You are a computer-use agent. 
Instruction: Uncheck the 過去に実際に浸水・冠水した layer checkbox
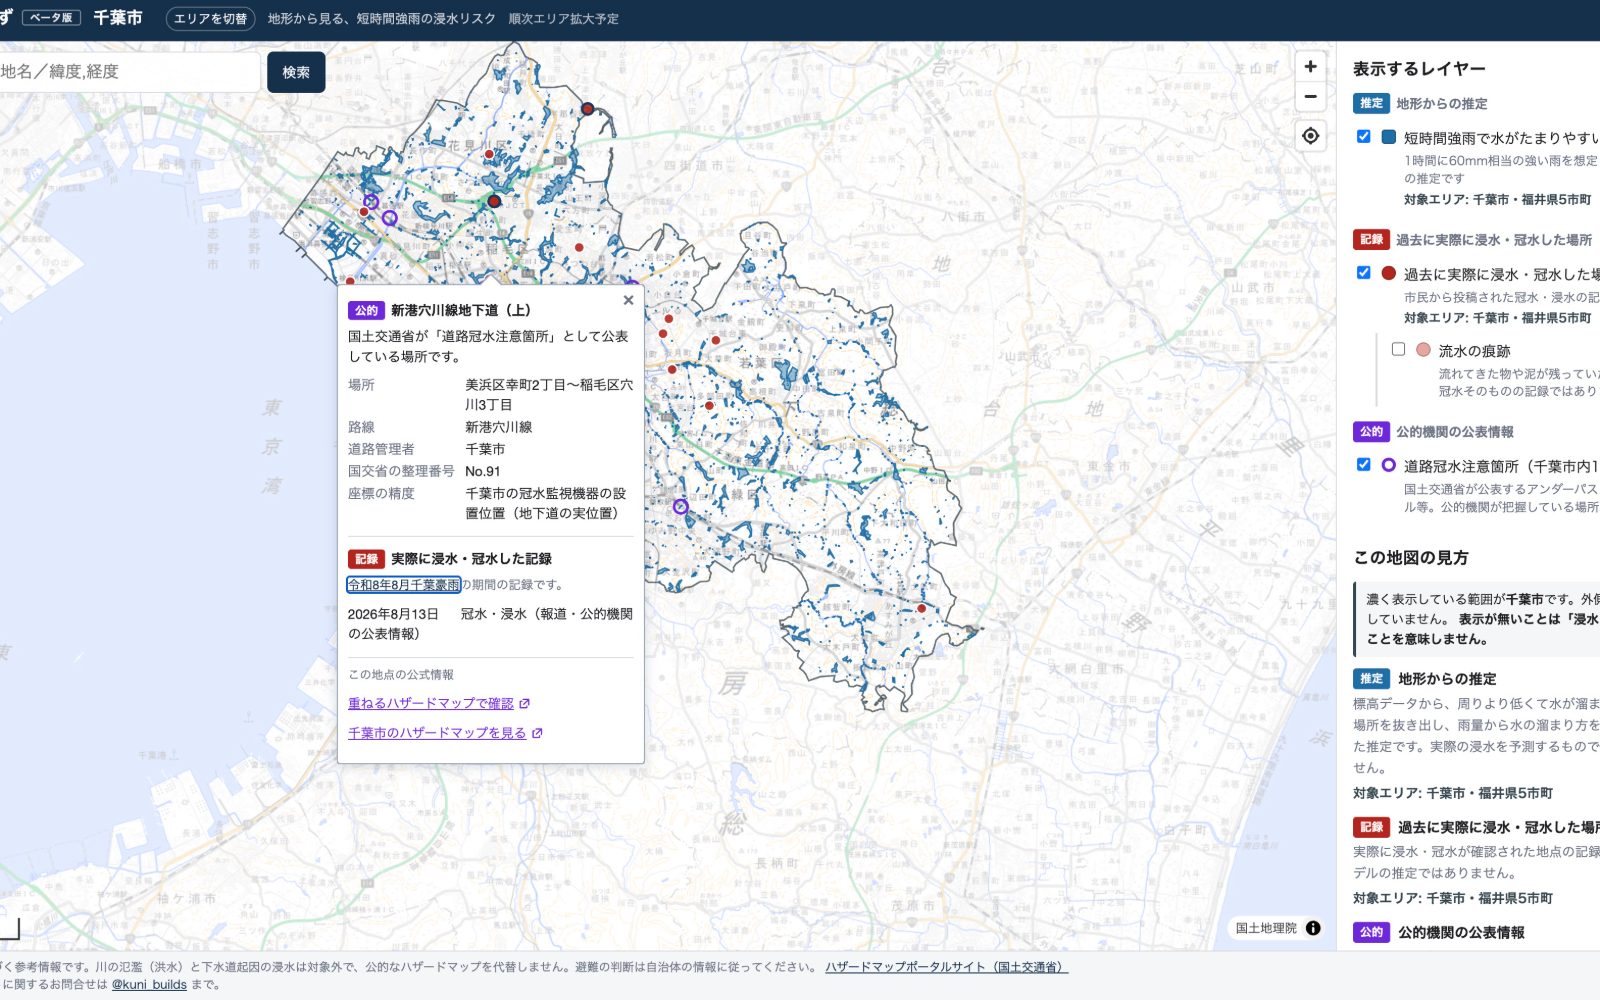click(x=1363, y=272)
